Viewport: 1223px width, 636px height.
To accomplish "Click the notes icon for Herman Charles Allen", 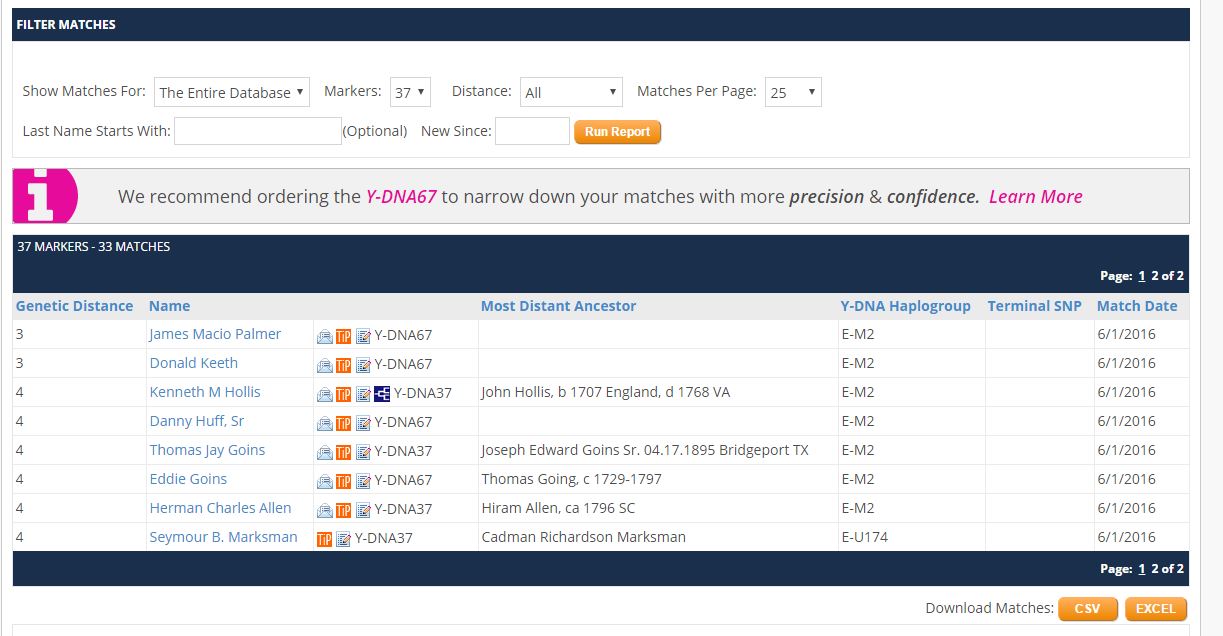I will [x=363, y=510].
